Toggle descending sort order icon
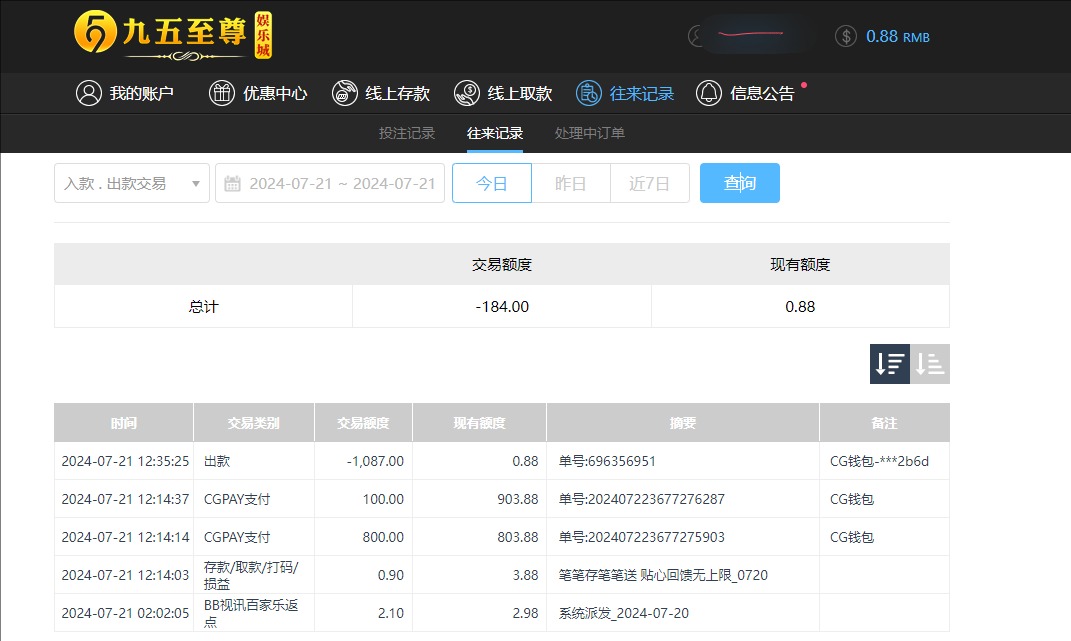The width and height of the screenshot is (1071, 641). [x=889, y=363]
